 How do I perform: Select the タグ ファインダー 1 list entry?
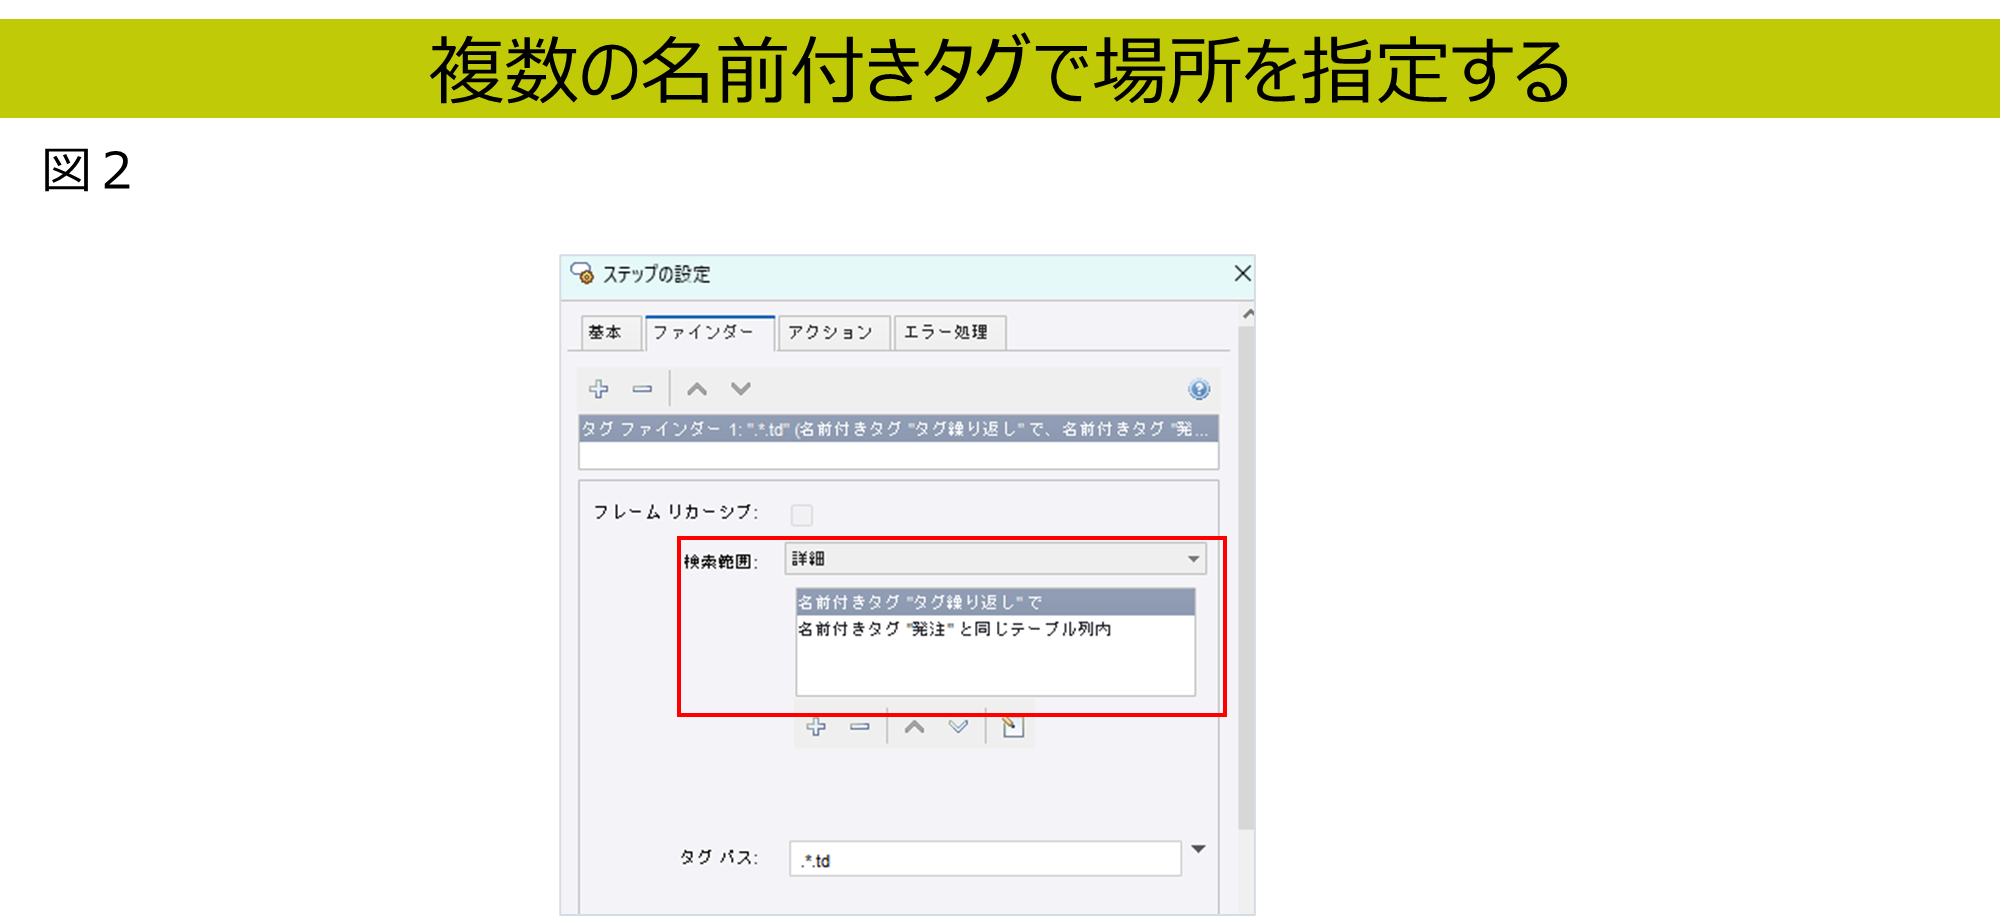[897, 429]
